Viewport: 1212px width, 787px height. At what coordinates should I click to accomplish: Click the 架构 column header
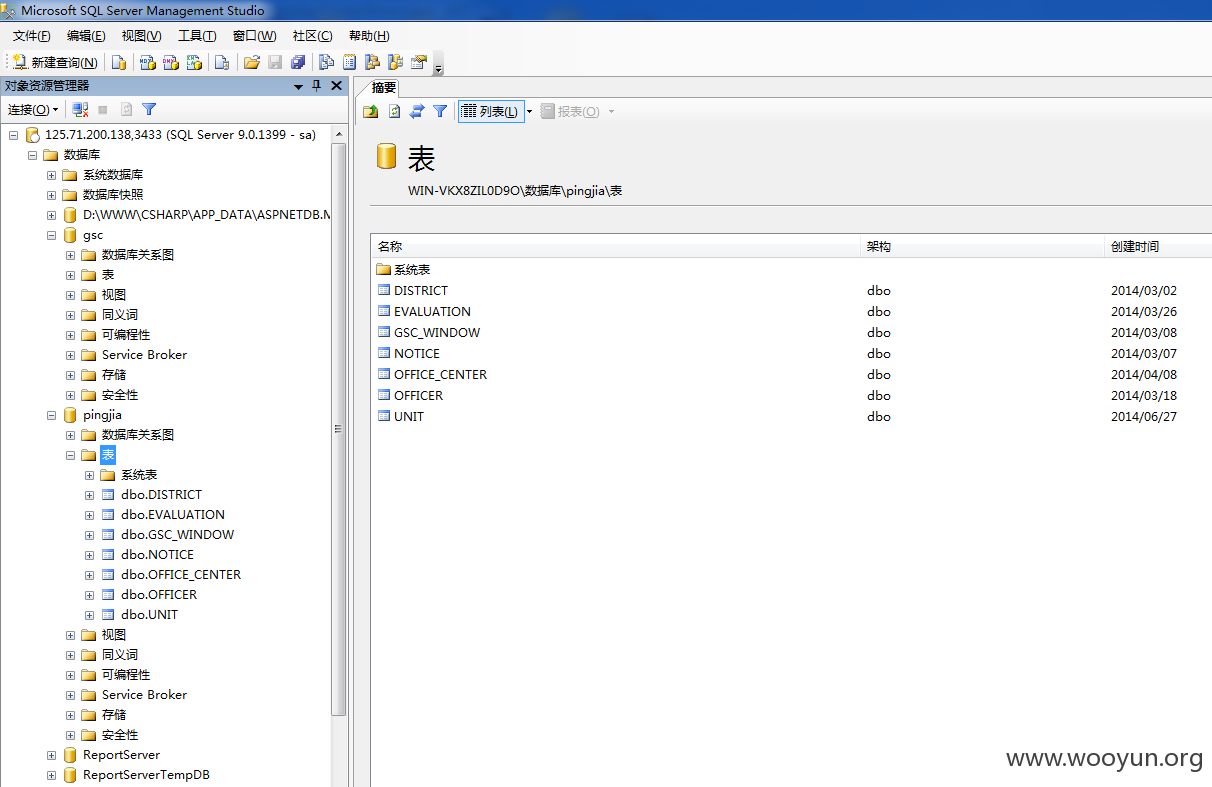pyautogui.click(x=984, y=246)
